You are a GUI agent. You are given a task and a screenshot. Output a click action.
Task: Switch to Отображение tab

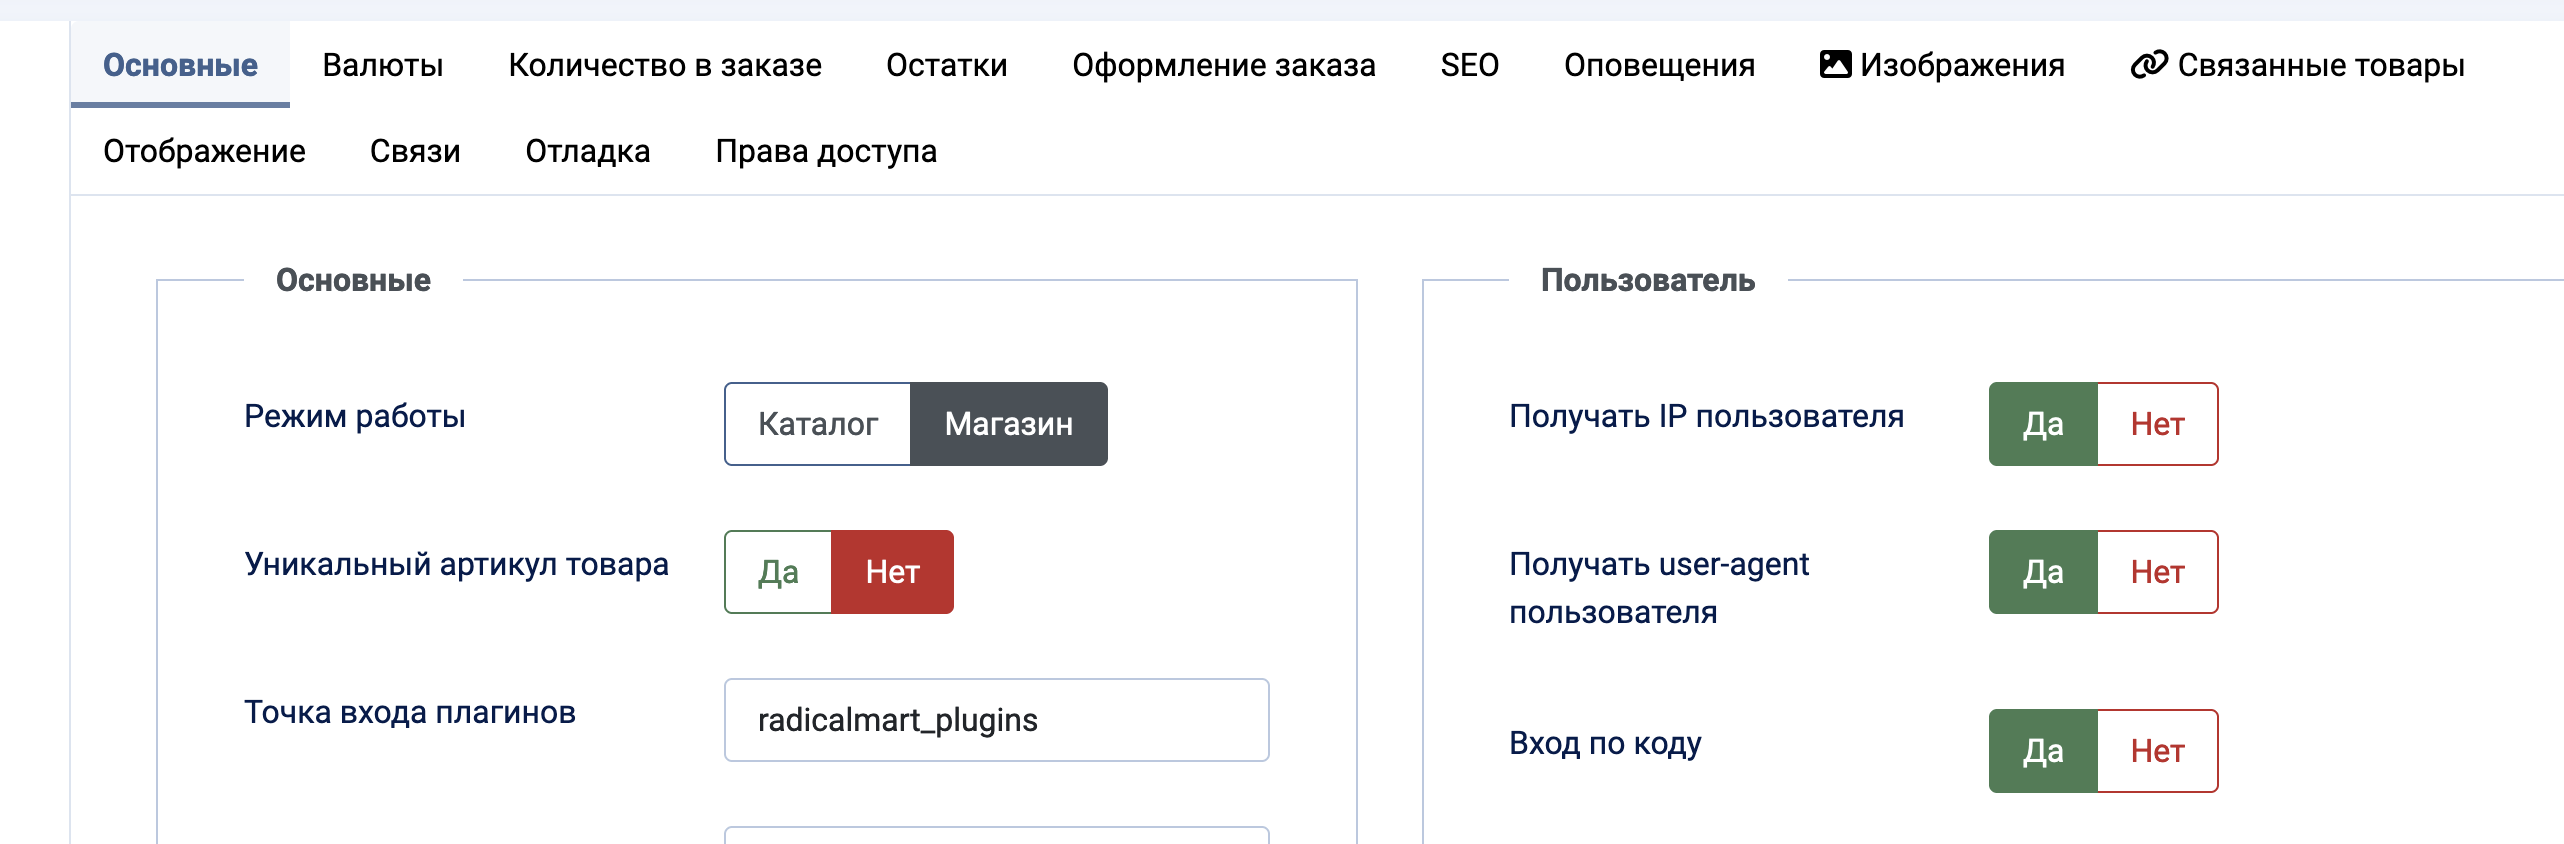click(204, 151)
